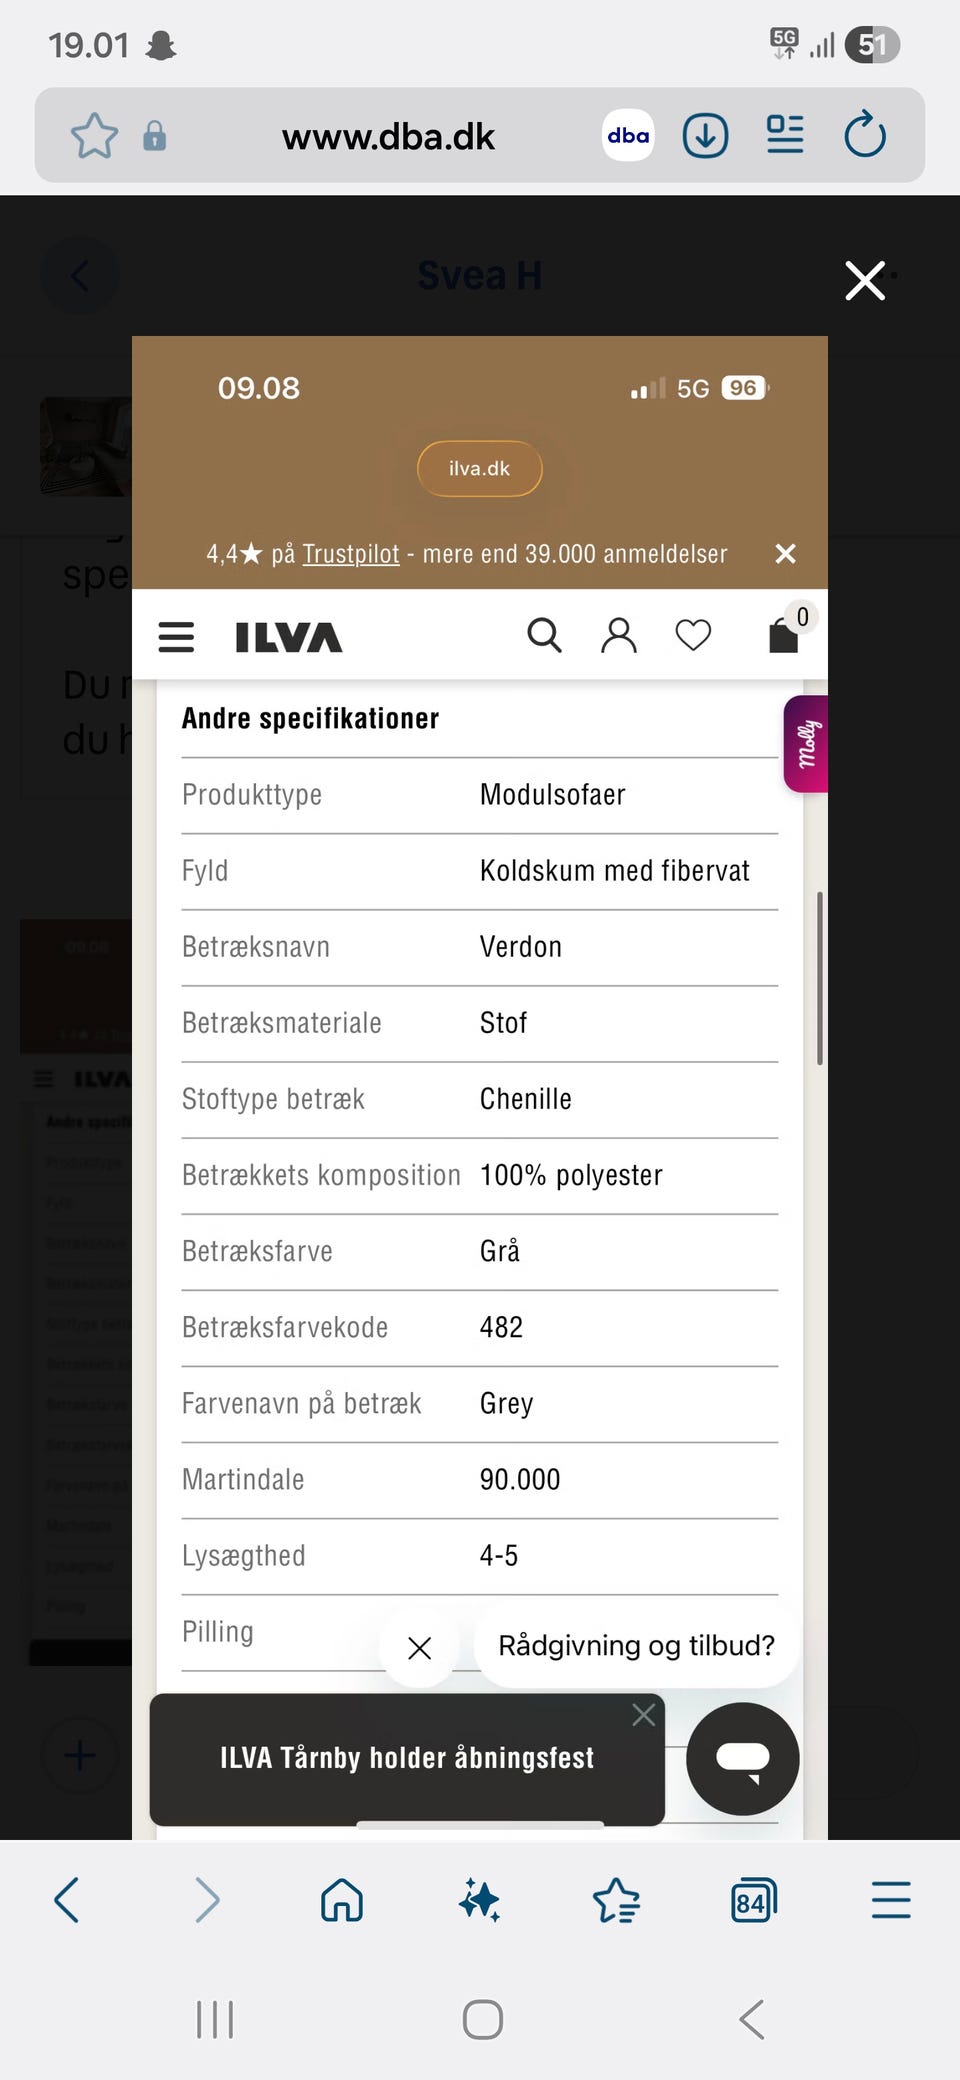This screenshot has height=2080, width=960.
Task: Tap ILVA Tårnby holder åbningsfest banner
Action: 406,1758
